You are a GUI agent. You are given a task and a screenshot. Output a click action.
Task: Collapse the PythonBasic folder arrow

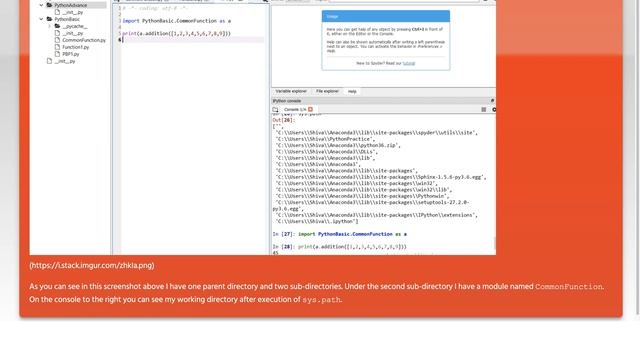[x=41, y=19]
